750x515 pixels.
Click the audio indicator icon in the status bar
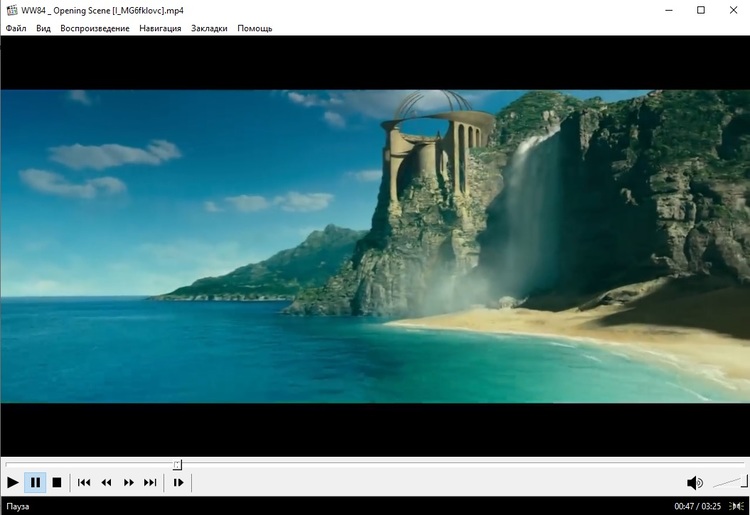click(736, 506)
